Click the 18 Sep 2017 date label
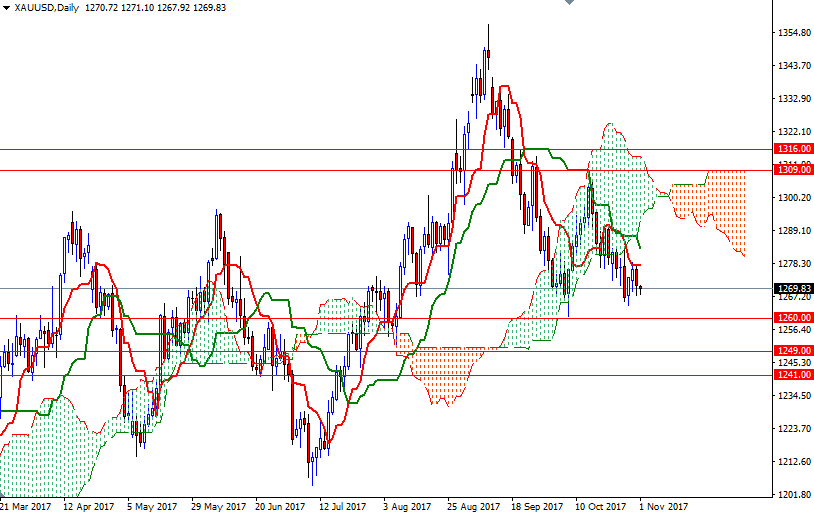This screenshot has width=814, height=514. point(537,506)
